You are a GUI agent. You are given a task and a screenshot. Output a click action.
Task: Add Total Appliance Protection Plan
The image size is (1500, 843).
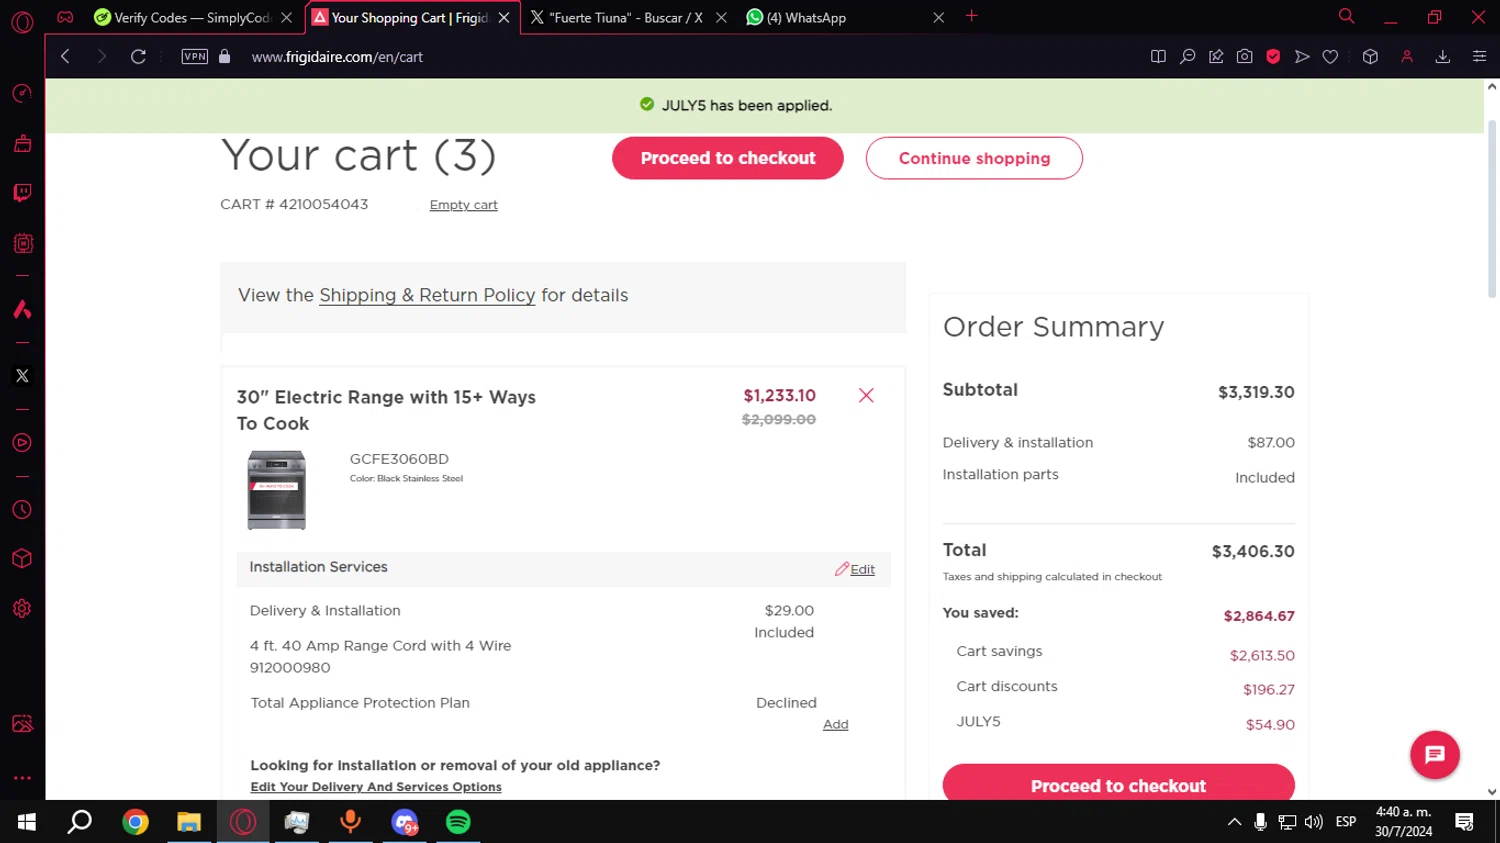pos(835,724)
